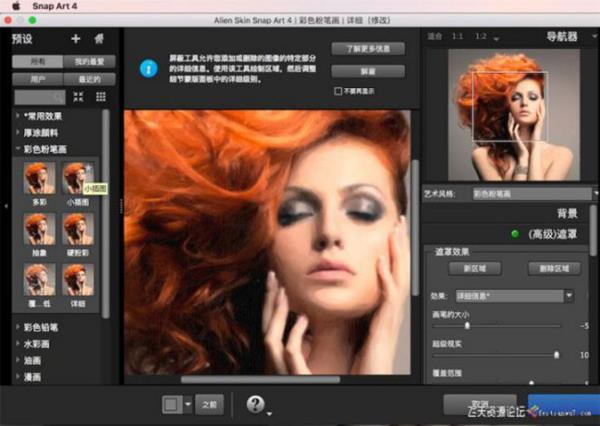Check the 不要再显示 checkbox
600x426 pixels.
[339, 91]
